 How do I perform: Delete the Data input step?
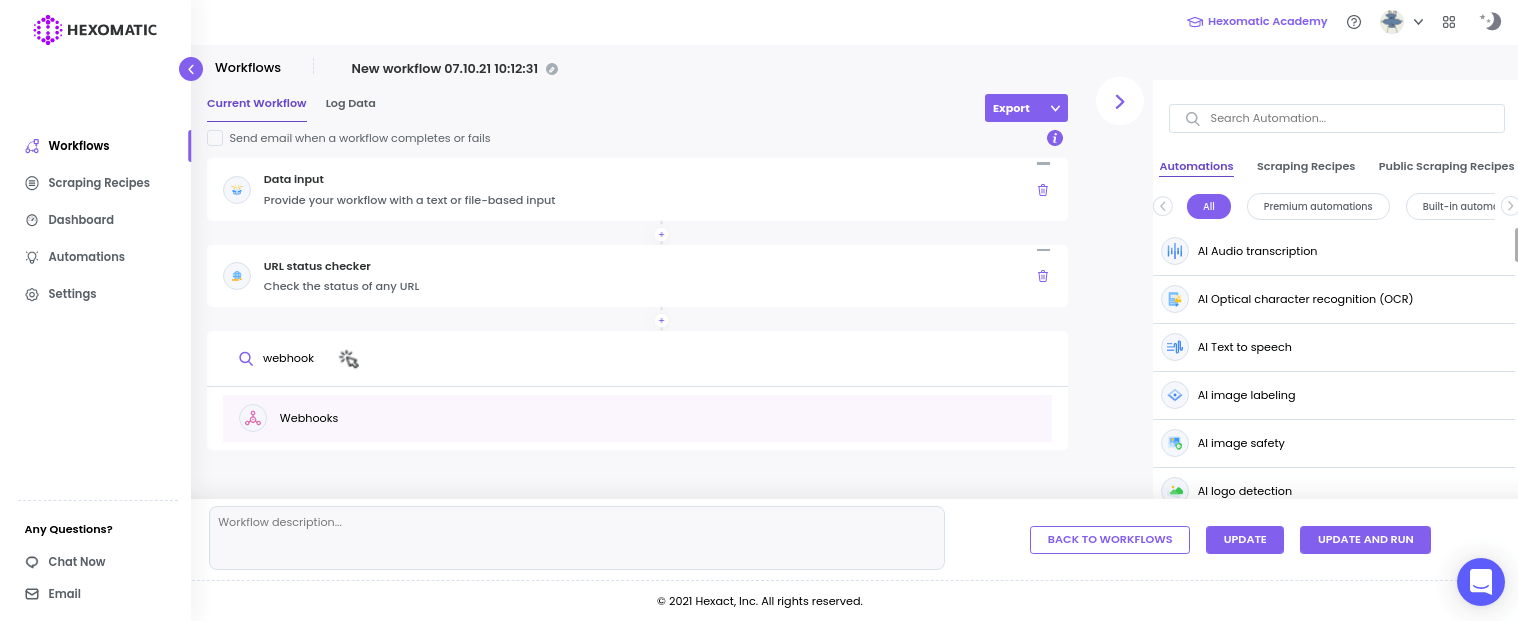(x=1043, y=190)
